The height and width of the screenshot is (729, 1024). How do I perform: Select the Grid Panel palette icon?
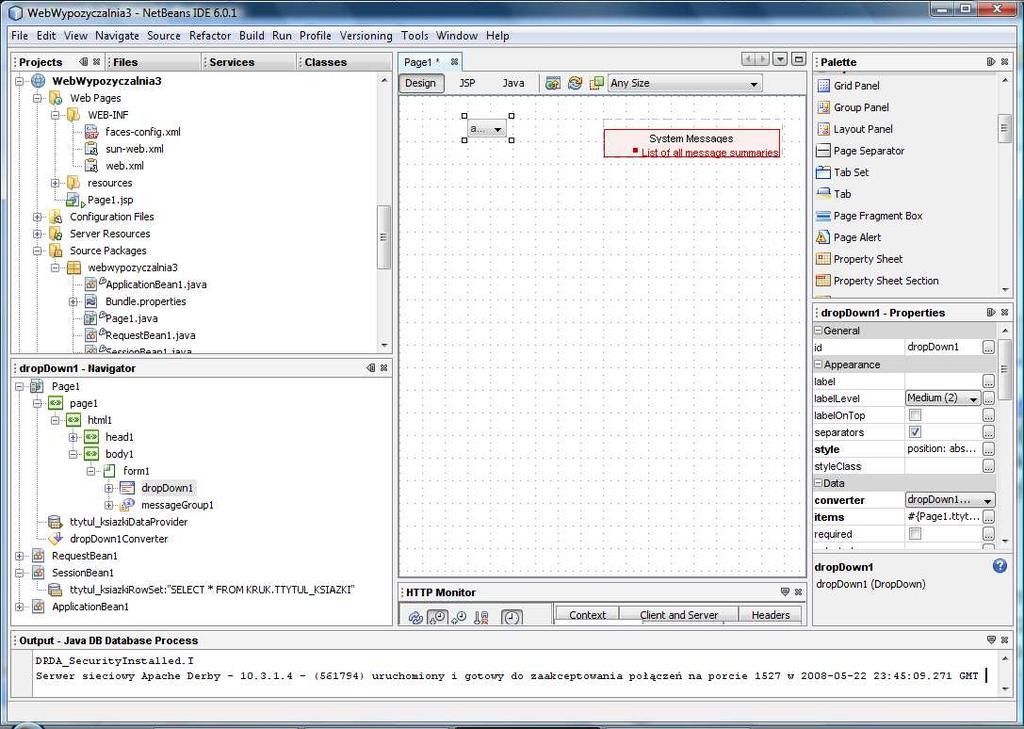[824, 86]
